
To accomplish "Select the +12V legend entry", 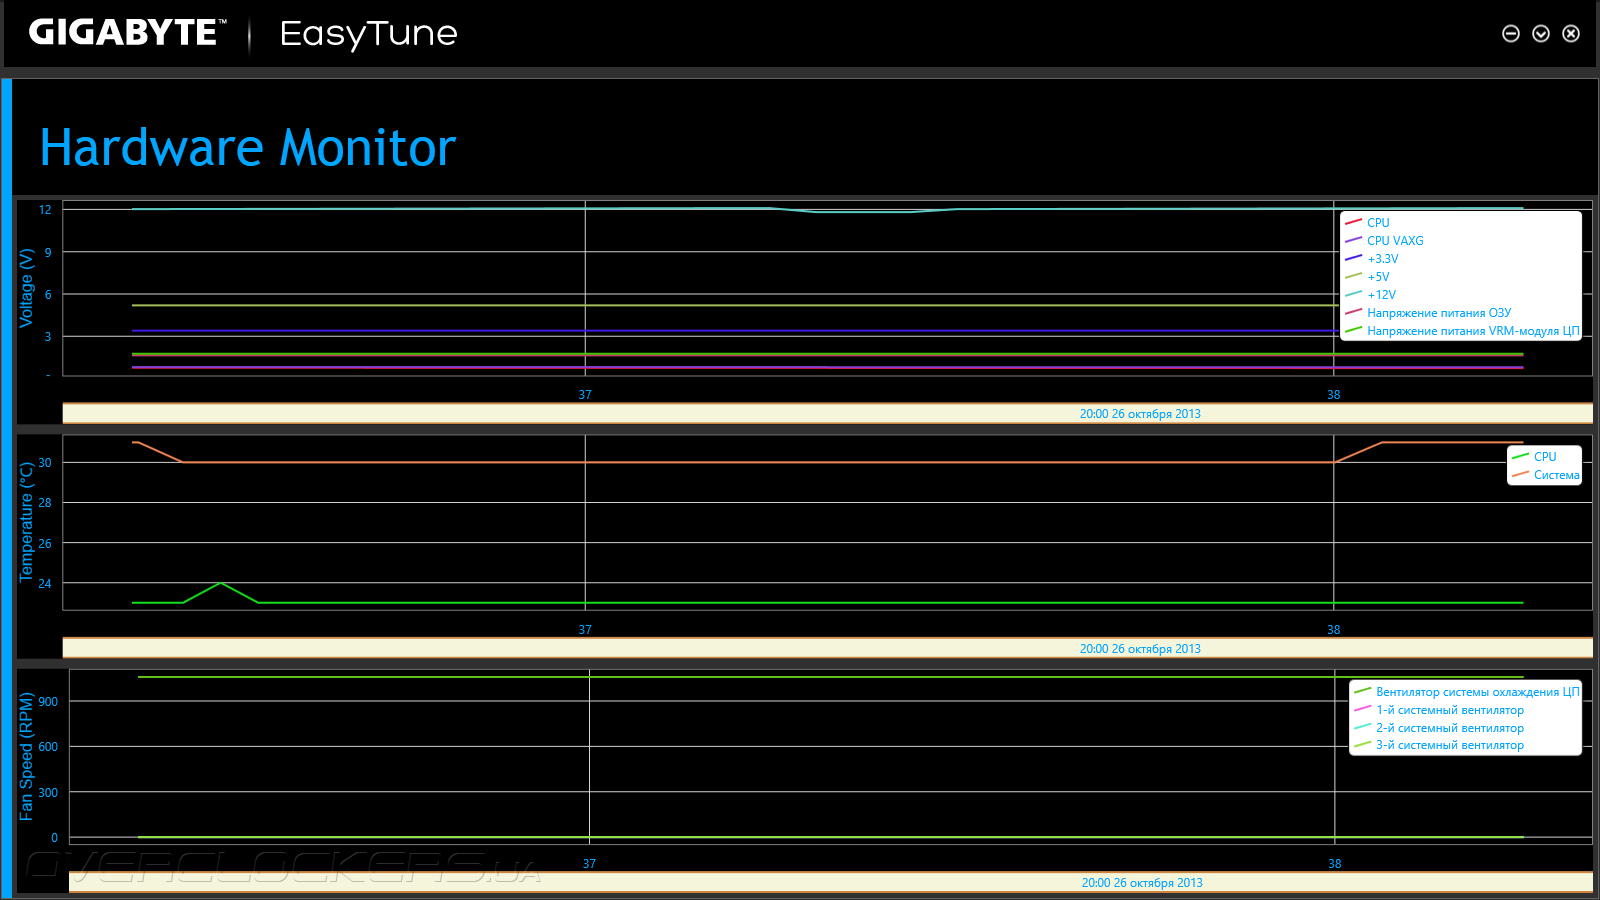I will pyautogui.click(x=1381, y=295).
